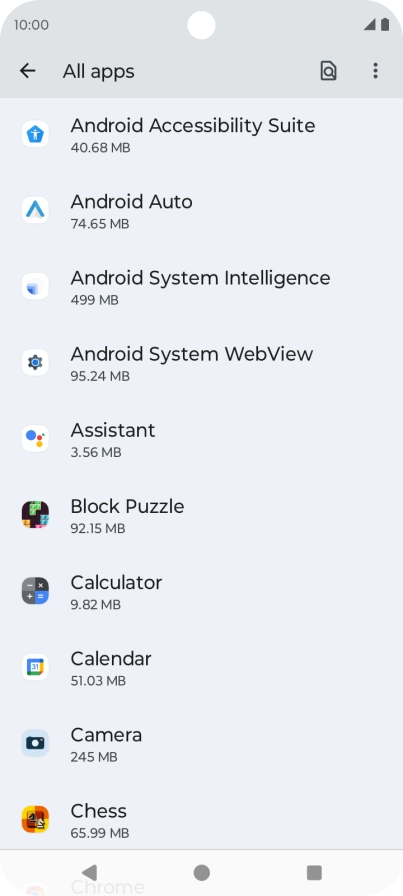Open Chess app info entry

click(201, 819)
